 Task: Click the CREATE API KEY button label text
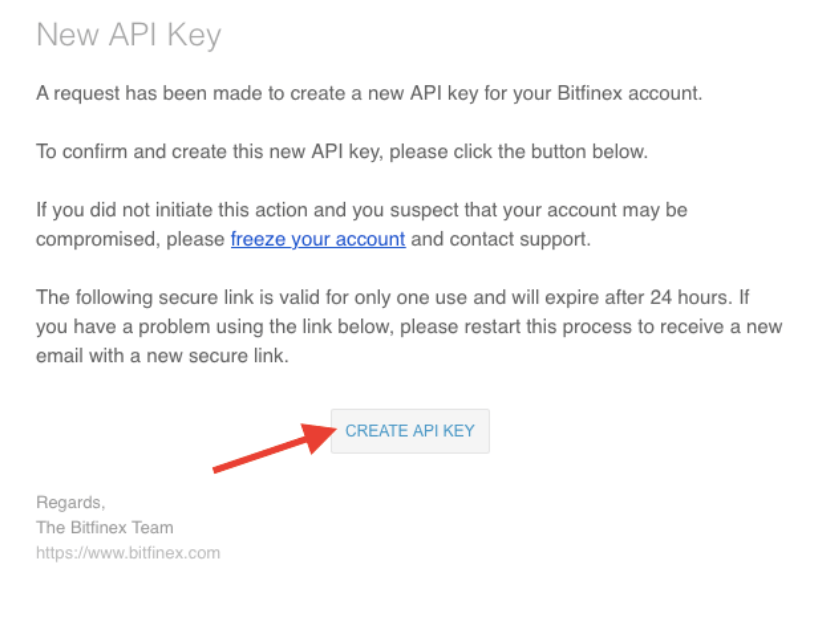[410, 431]
